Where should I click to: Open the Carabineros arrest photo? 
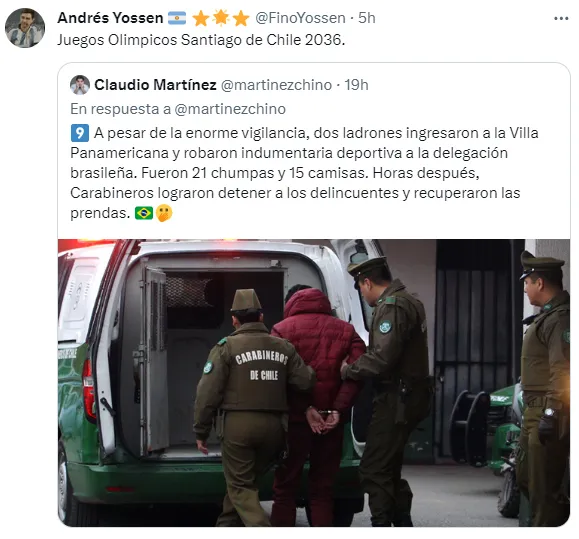[314, 383]
